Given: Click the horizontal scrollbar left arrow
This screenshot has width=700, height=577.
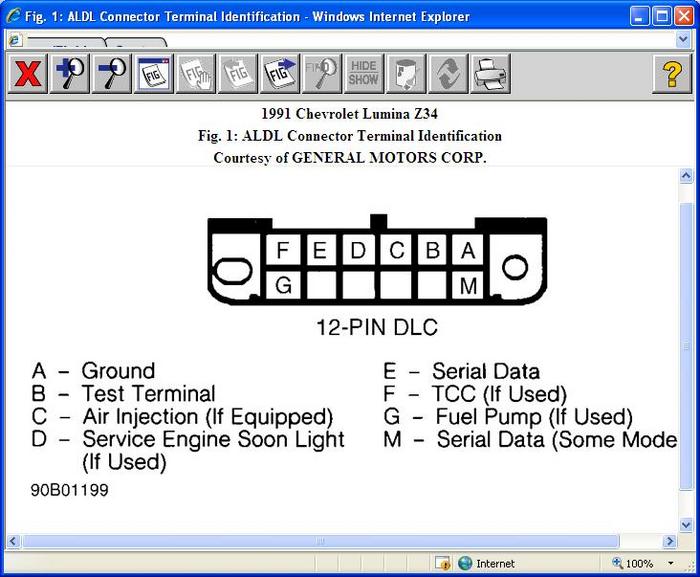Looking at the screenshot, I should [12, 541].
